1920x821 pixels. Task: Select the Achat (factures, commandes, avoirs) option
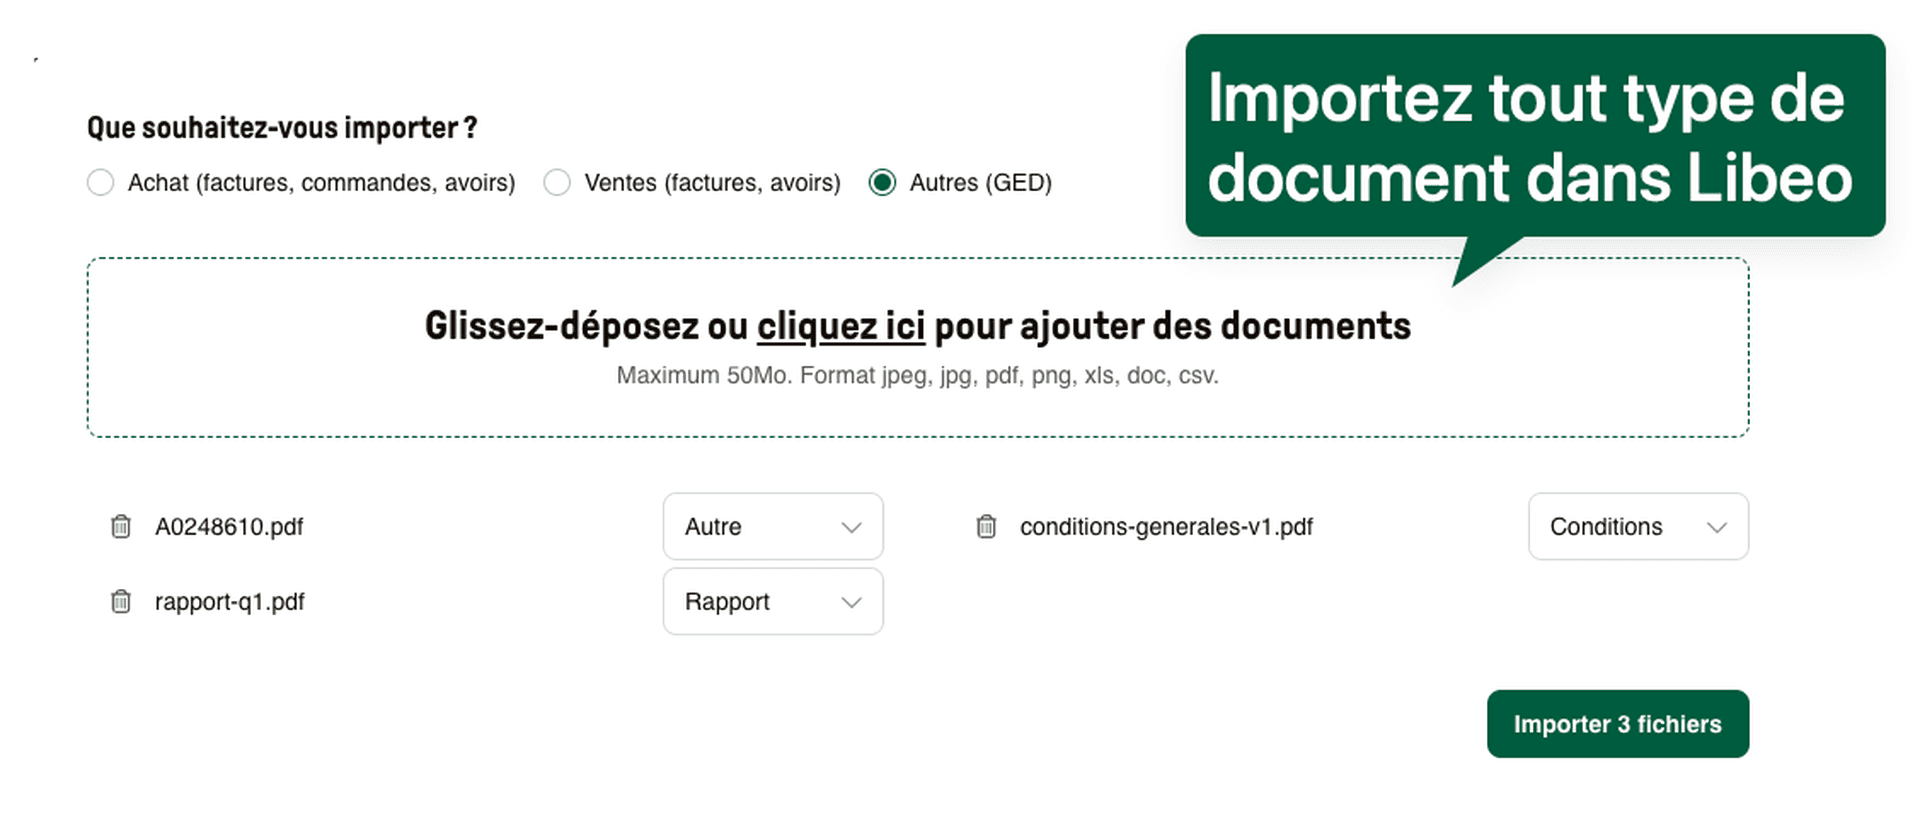point(100,182)
